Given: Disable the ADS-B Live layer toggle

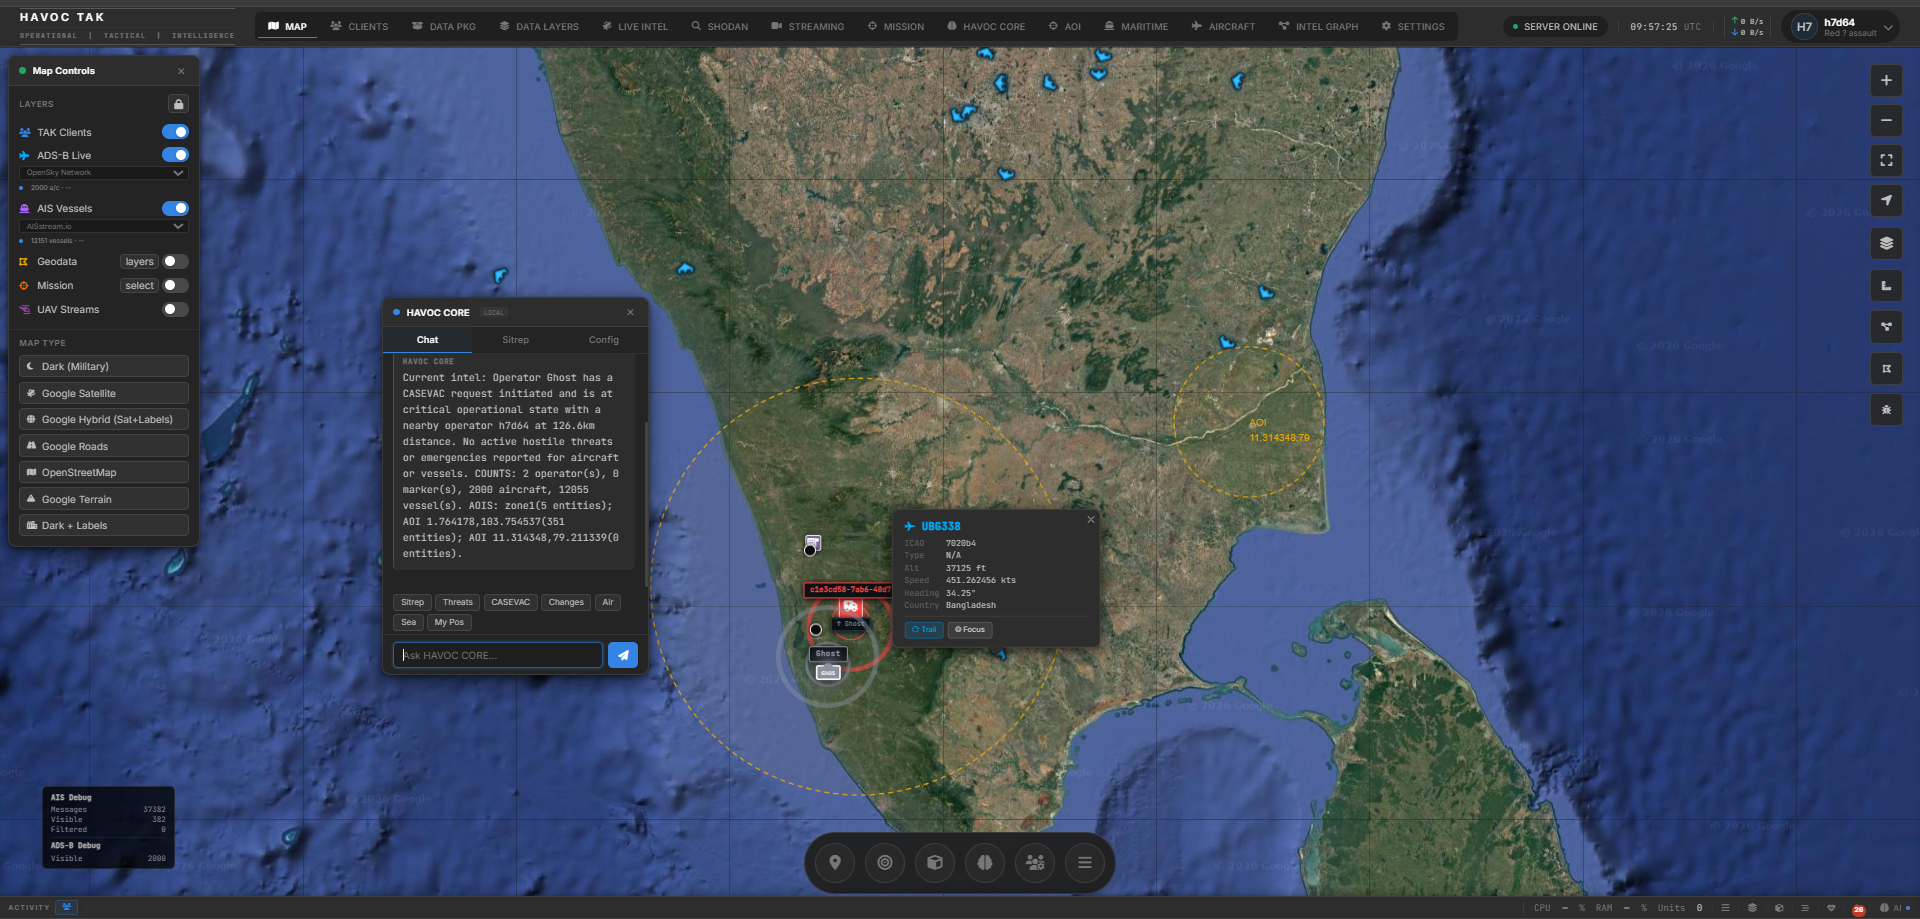Looking at the screenshot, I should point(175,155).
